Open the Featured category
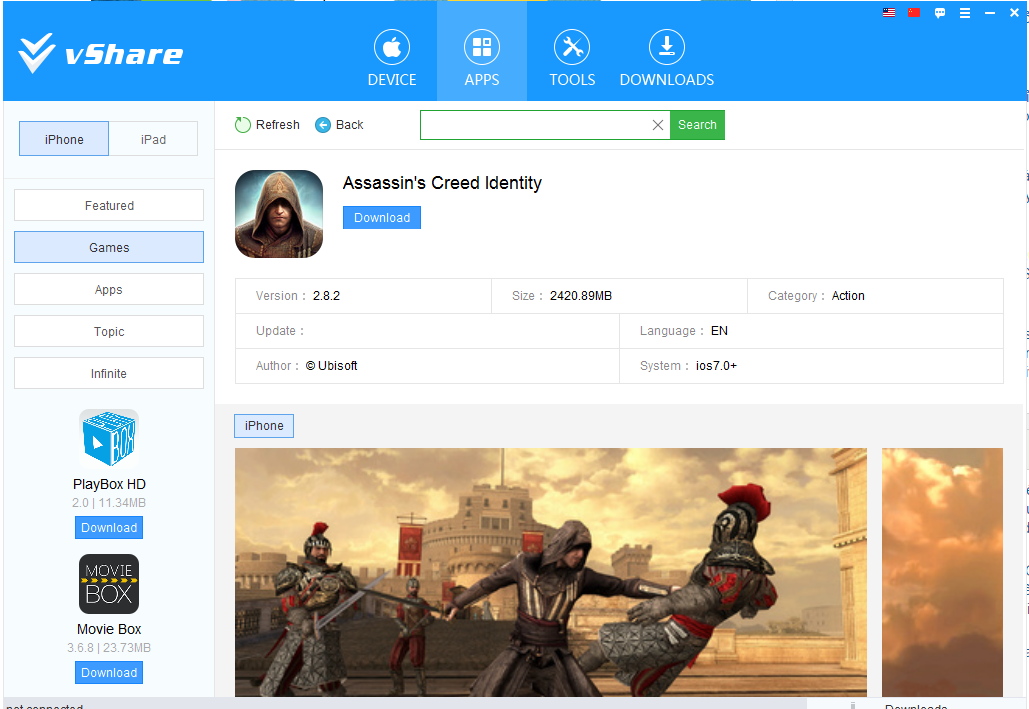Image resolution: width=1029 pixels, height=709 pixels. click(x=109, y=205)
